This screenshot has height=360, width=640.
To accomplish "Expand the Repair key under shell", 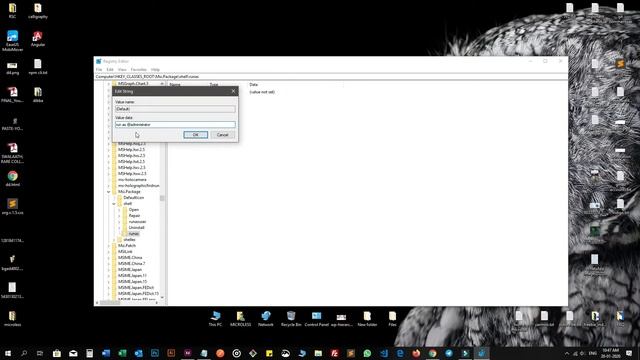I will click(x=120, y=216).
